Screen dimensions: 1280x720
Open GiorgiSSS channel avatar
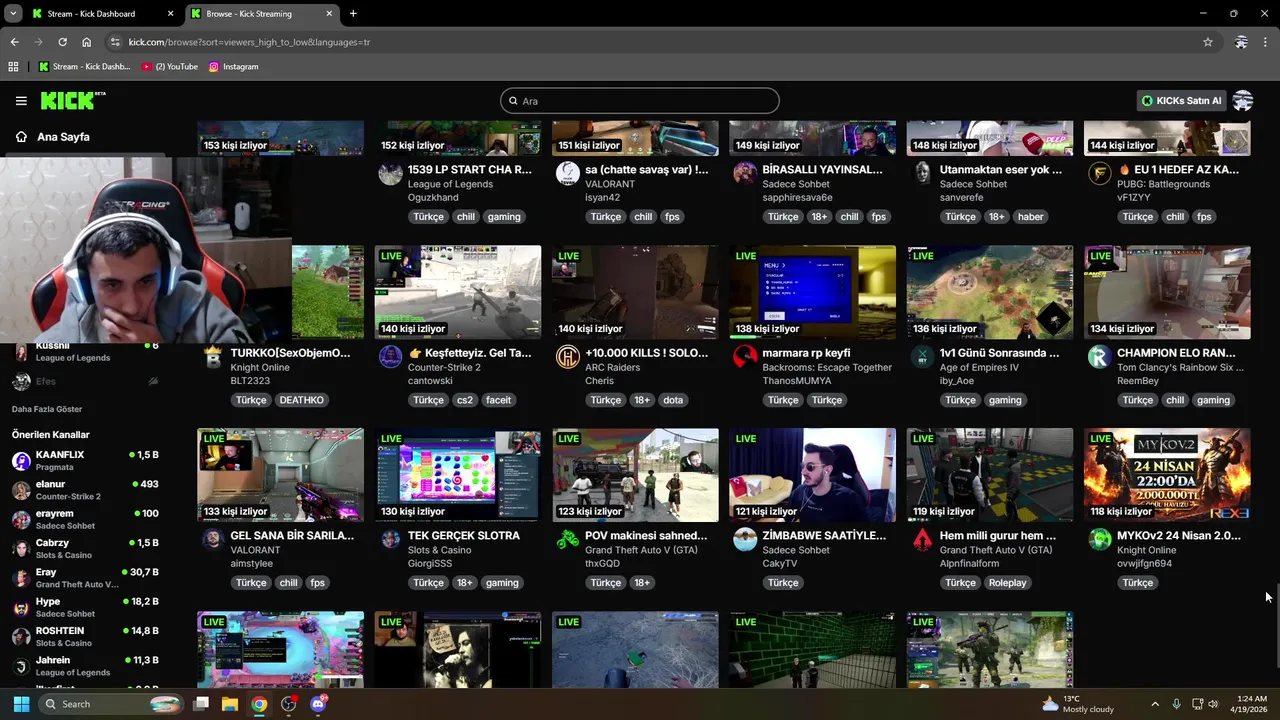click(390, 539)
